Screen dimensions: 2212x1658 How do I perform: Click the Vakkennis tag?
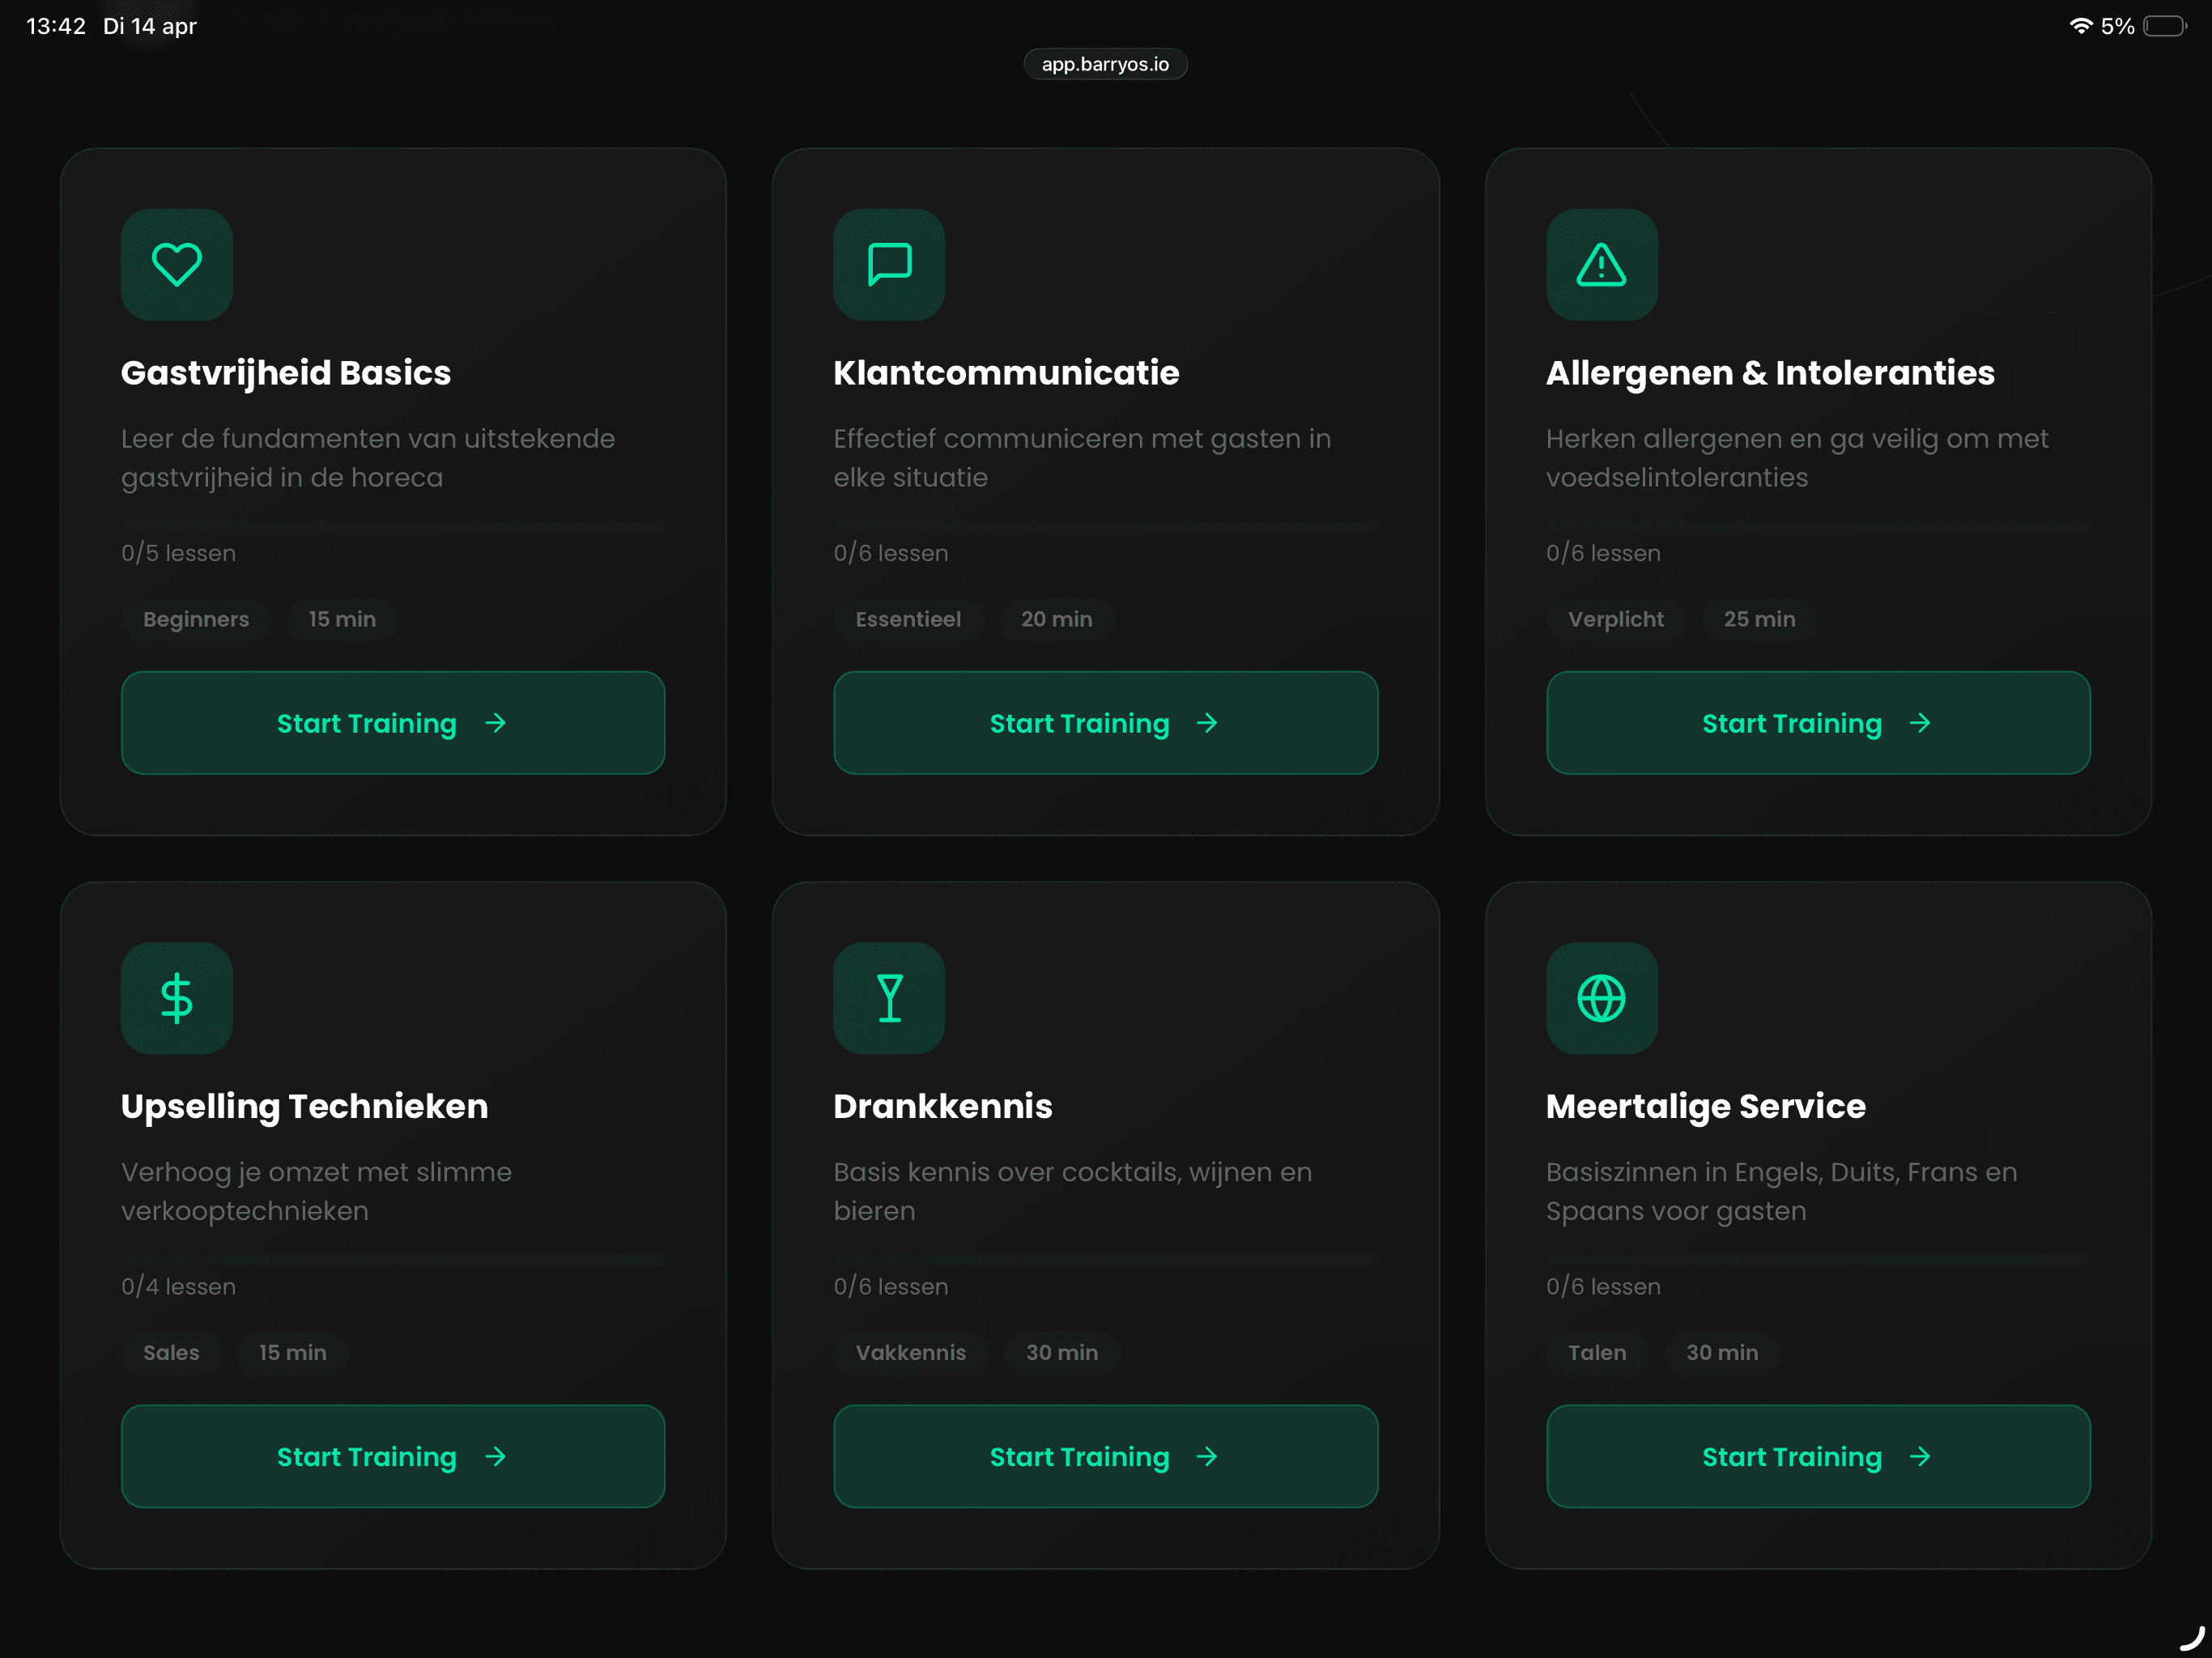pyautogui.click(x=910, y=1352)
